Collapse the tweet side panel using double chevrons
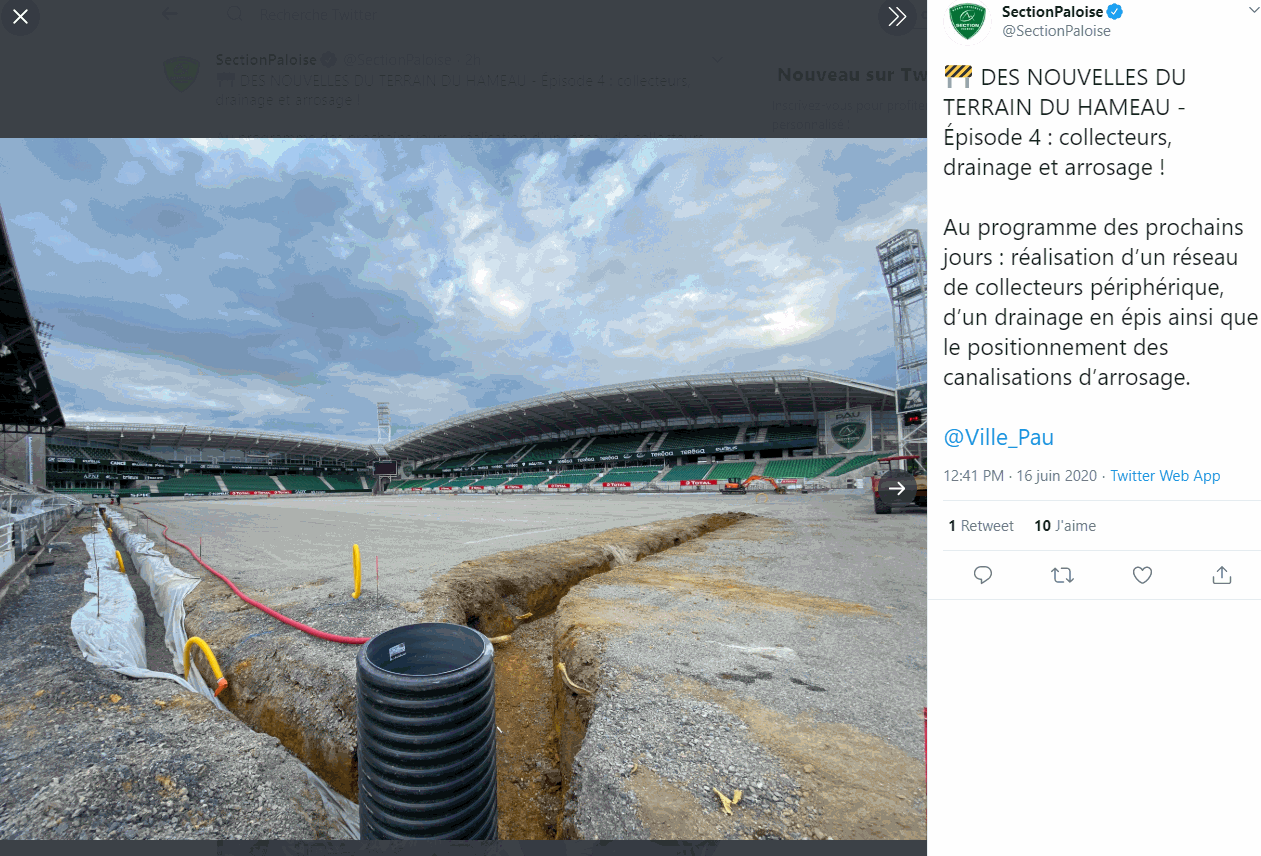The width and height of the screenshot is (1261, 856). [x=896, y=17]
